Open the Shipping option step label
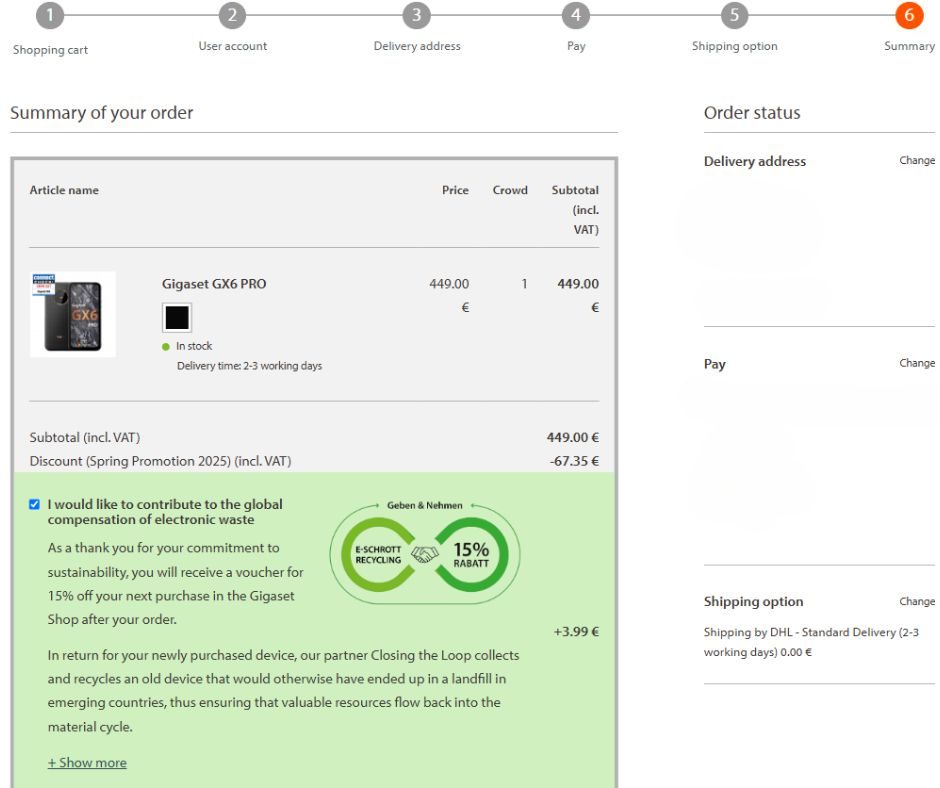940x788 pixels. tap(734, 47)
